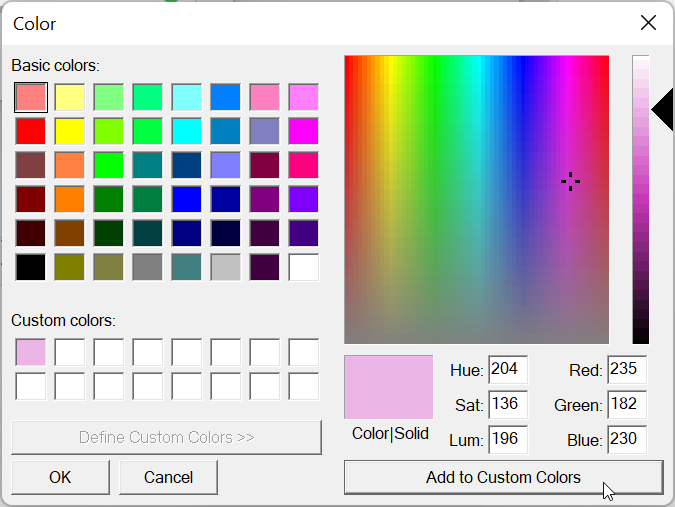Click in the Hue input field
This screenshot has height=507, width=675.
[507, 370]
